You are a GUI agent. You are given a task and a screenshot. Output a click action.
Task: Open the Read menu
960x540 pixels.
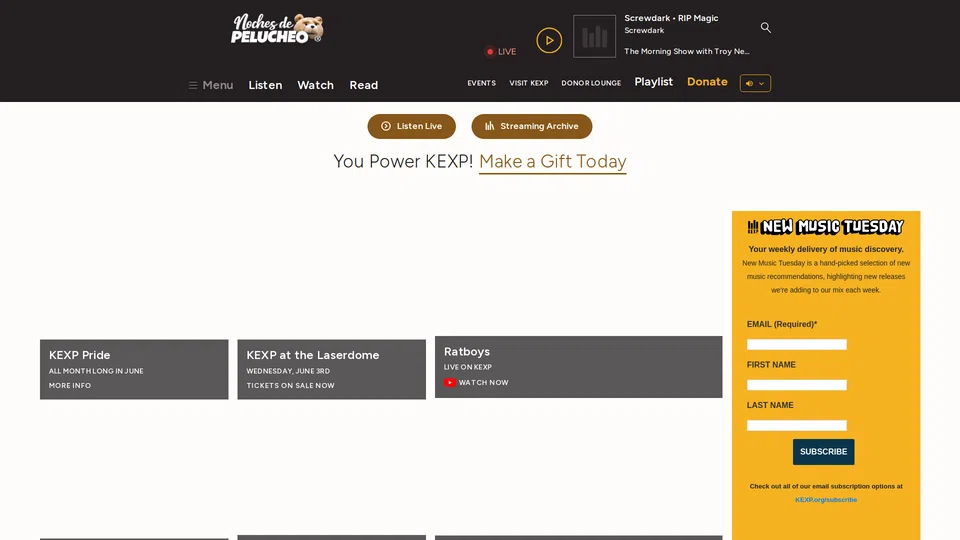tap(364, 85)
